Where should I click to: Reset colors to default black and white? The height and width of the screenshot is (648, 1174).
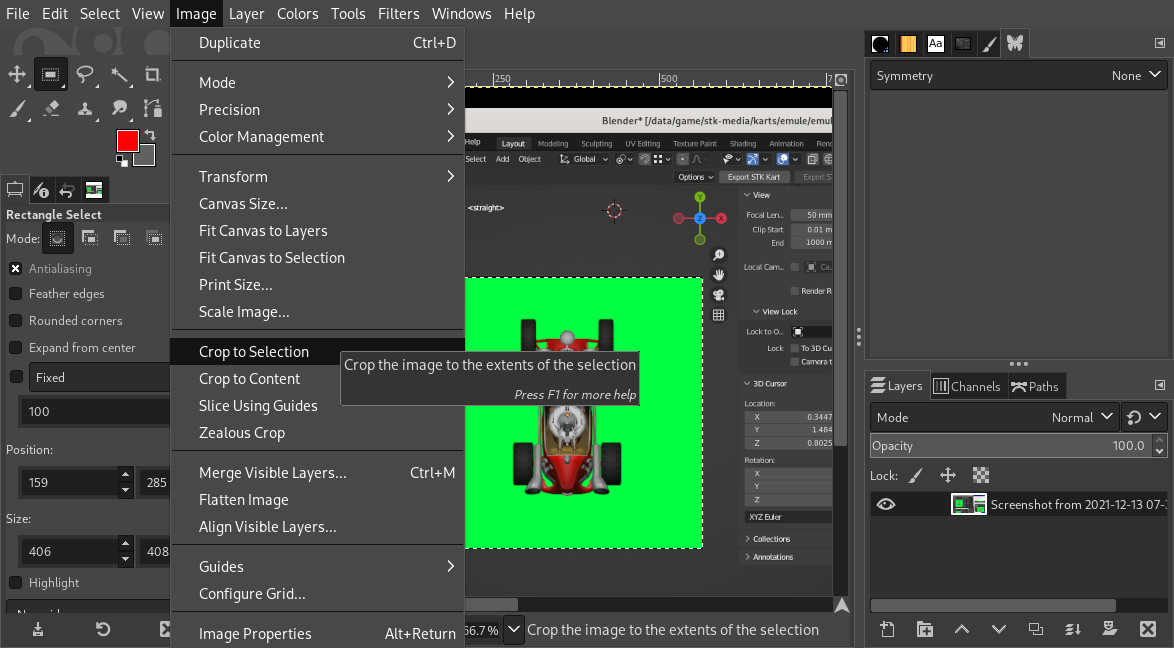click(122, 161)
